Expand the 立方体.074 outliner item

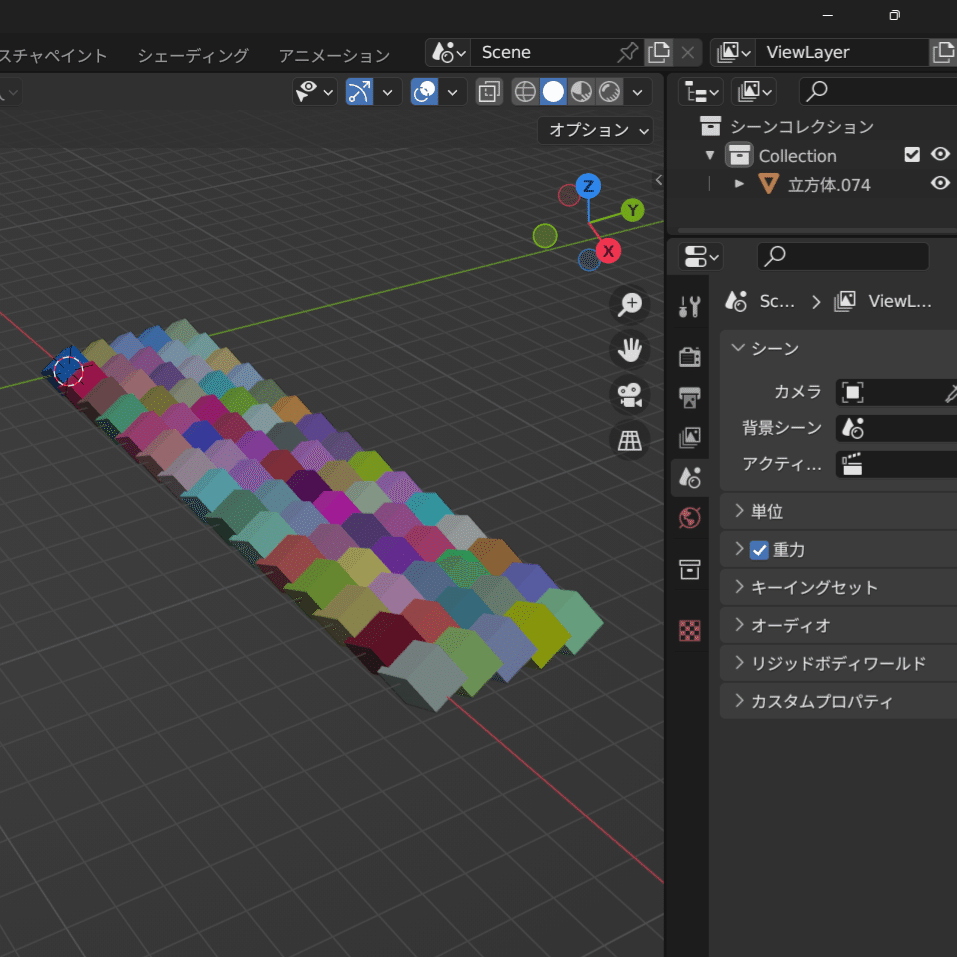738,183
